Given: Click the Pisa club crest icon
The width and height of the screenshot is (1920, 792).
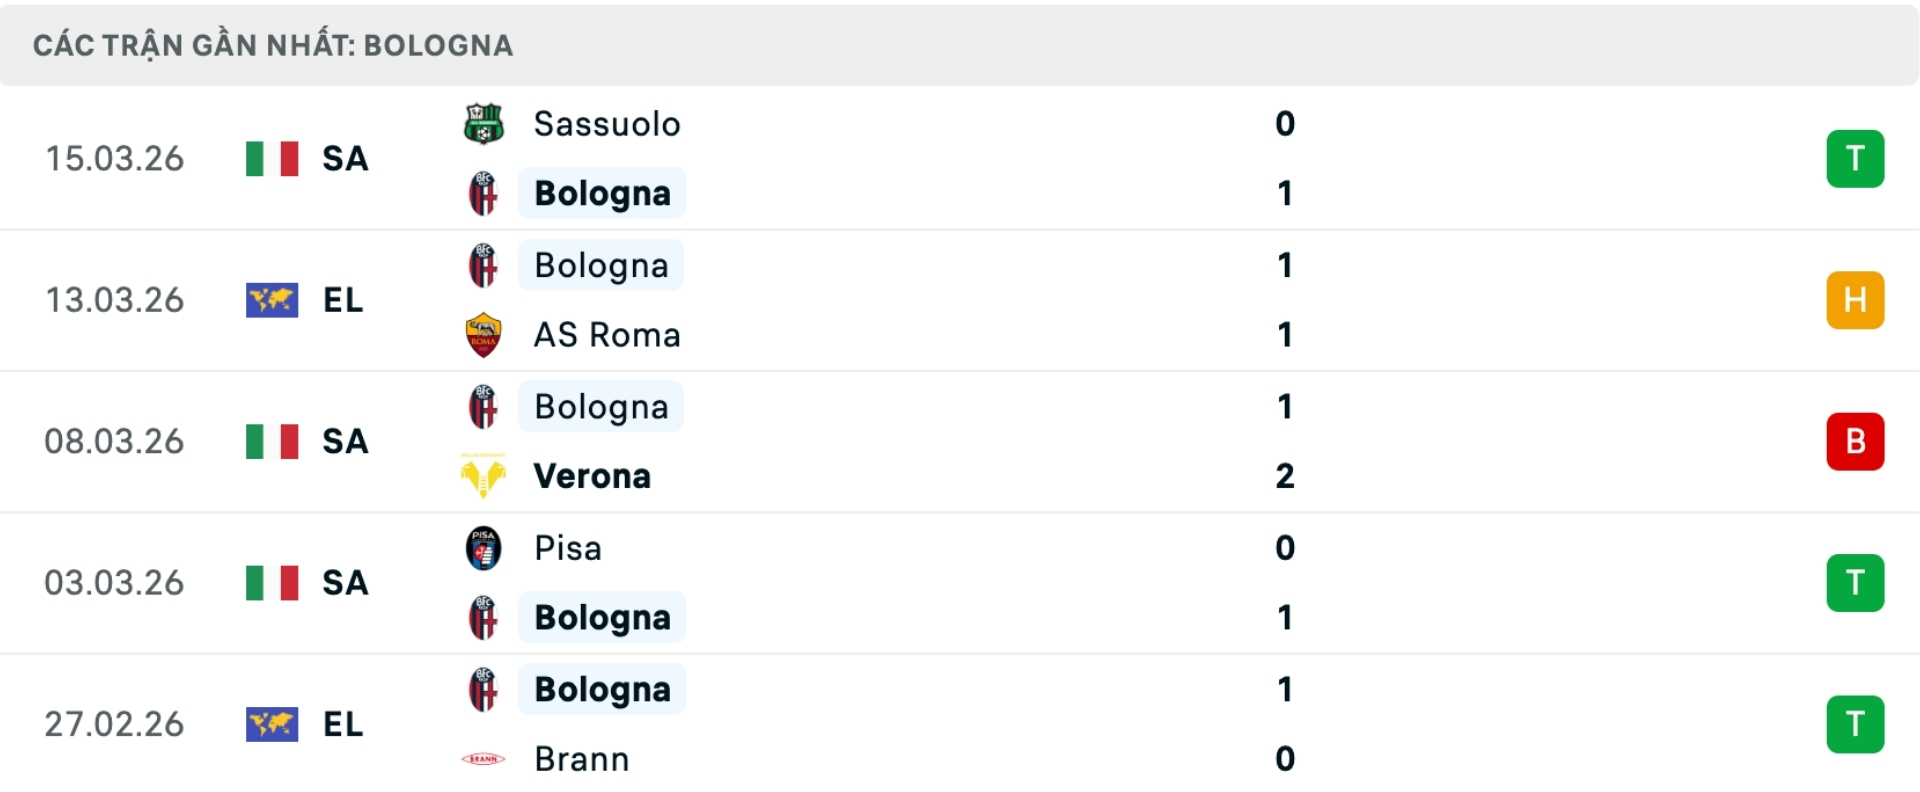Looking at the screenshot, I should [484, 548].
